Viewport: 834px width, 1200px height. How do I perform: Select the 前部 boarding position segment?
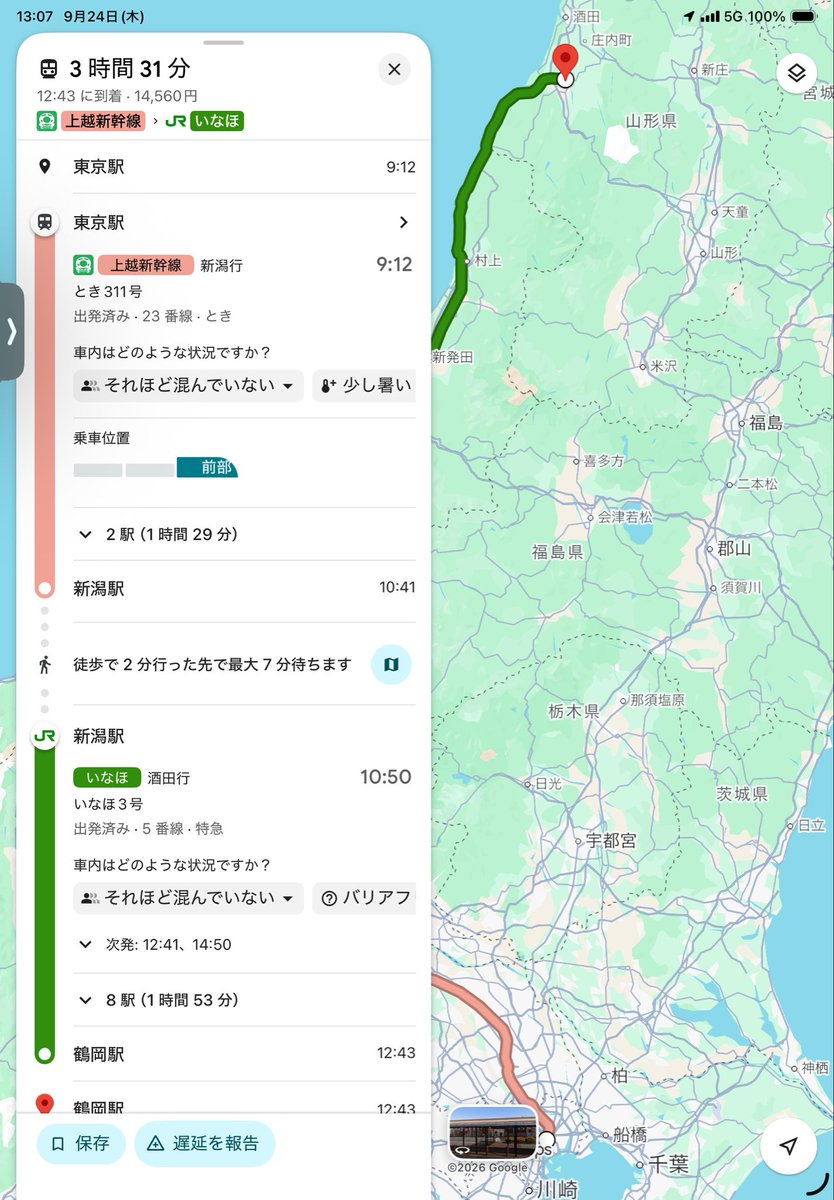tap(207, 467)
